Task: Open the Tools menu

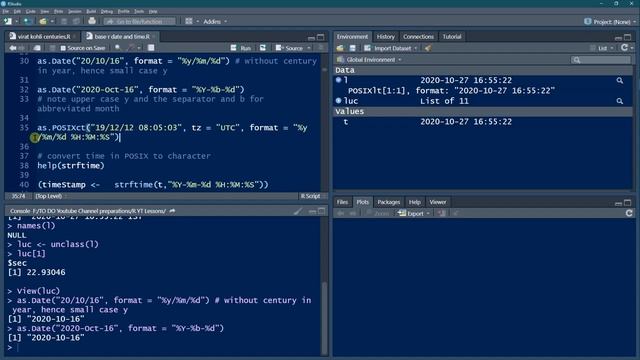Action: coord(139,11)
